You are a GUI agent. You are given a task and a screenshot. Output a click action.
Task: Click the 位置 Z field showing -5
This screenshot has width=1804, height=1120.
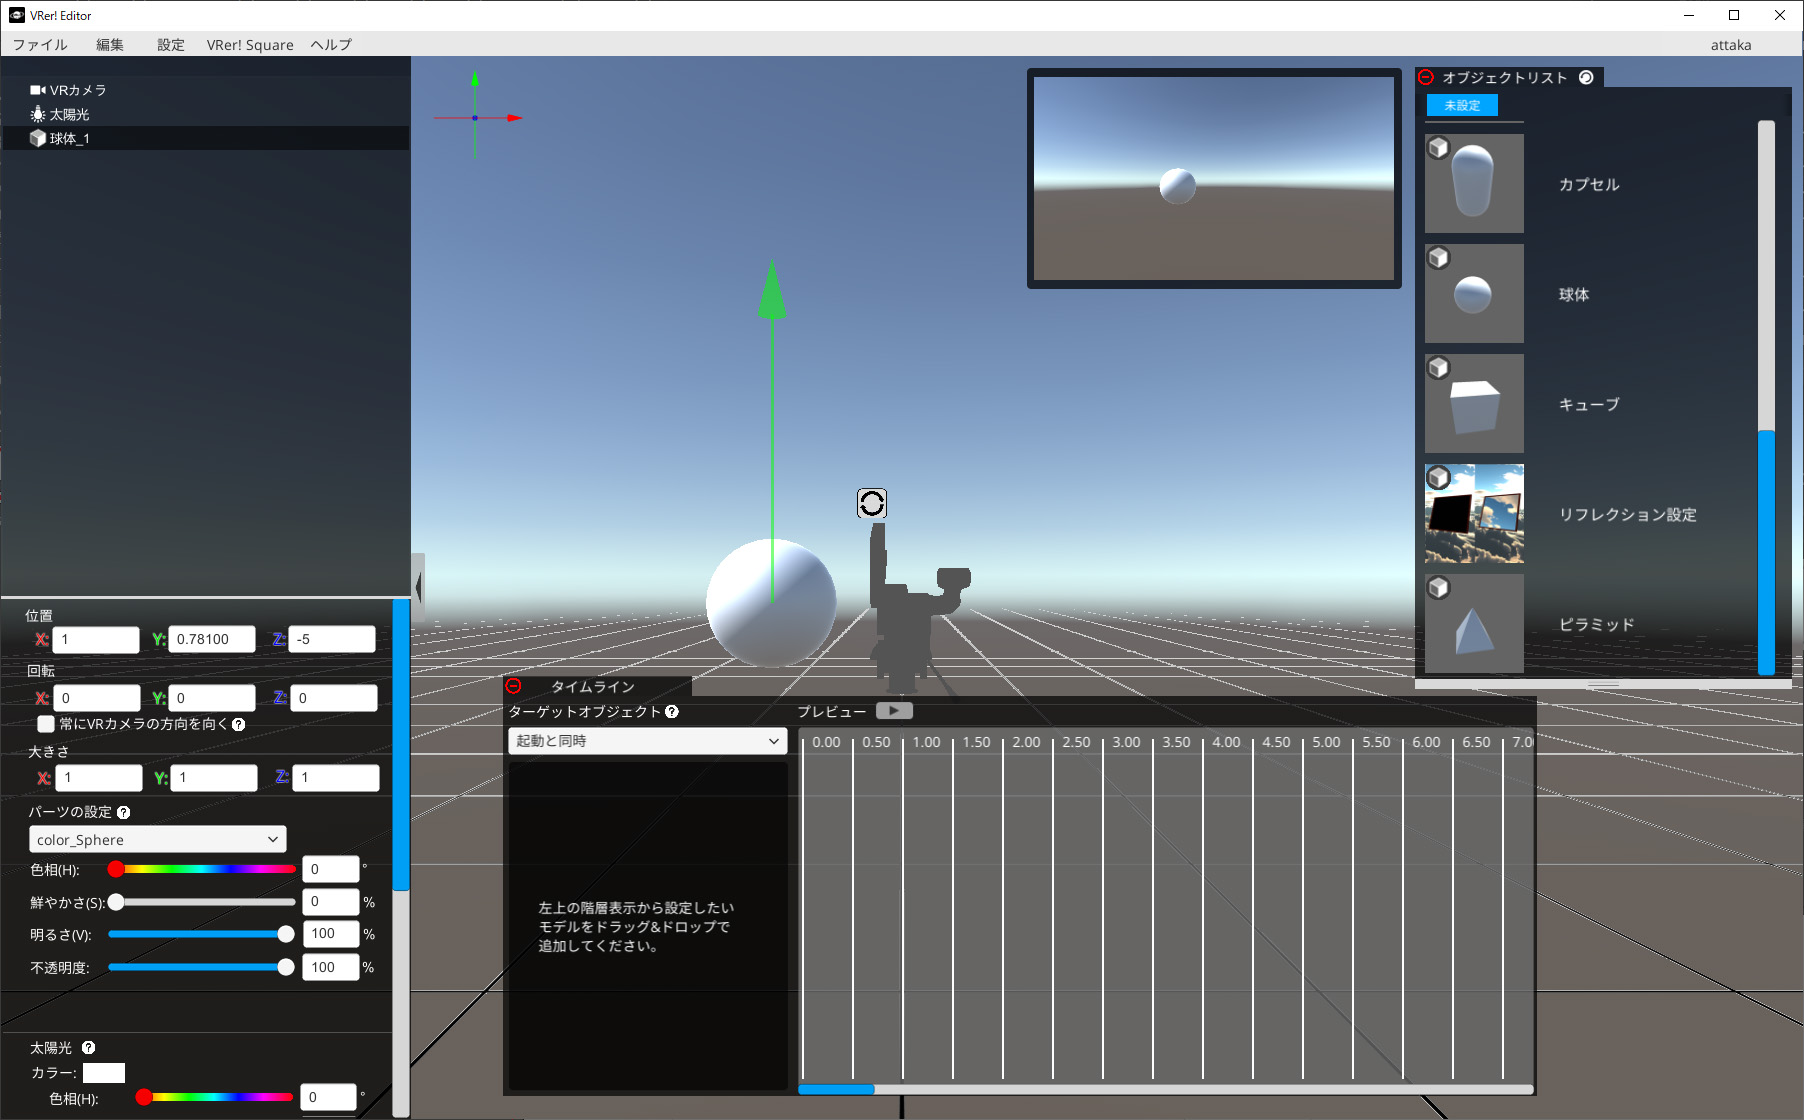click(x=332, y=639)
